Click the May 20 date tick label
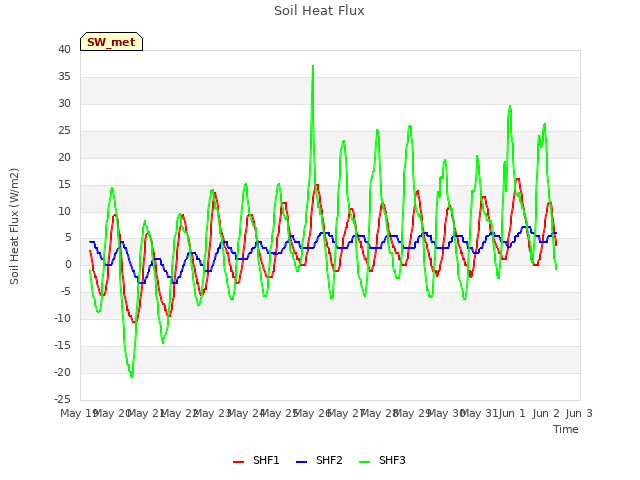Viewport: 640px width, 480px height. 112,413
